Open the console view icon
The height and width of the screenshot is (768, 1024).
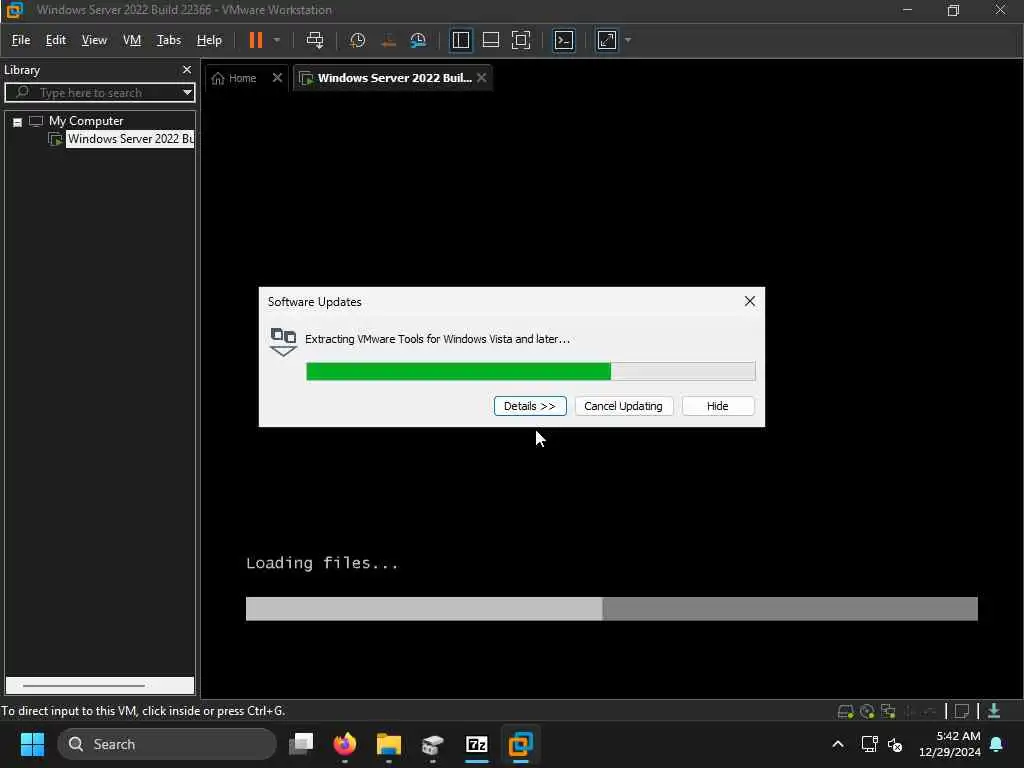tap(564, 40)
